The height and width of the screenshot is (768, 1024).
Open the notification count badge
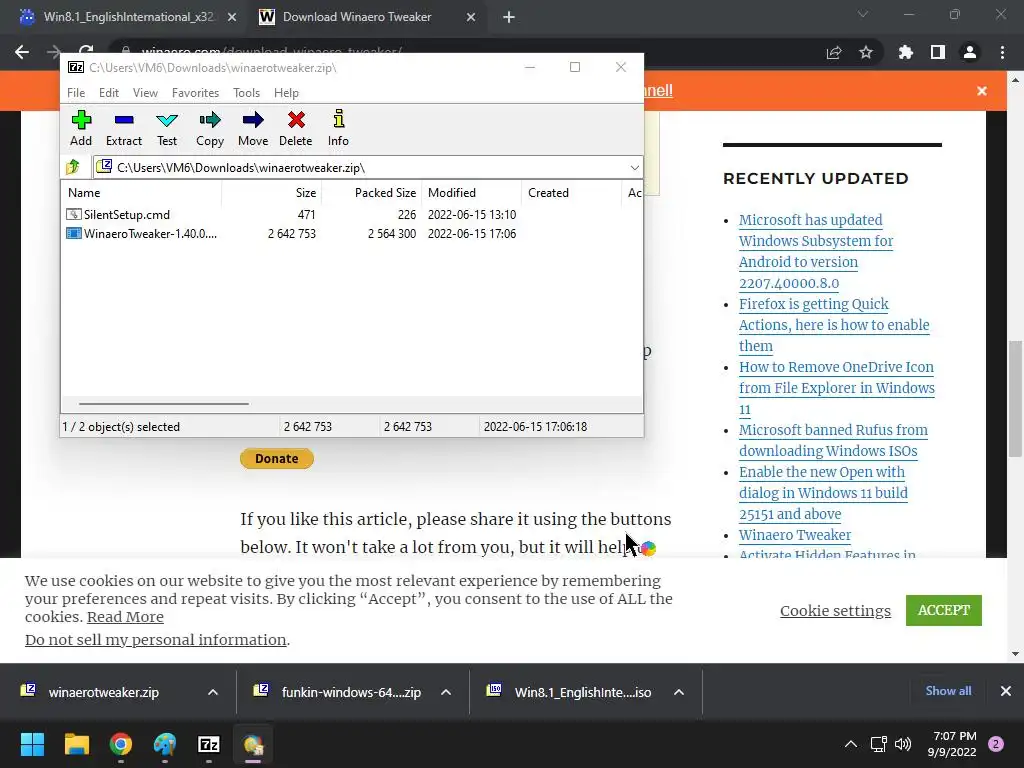coord(996,744)
